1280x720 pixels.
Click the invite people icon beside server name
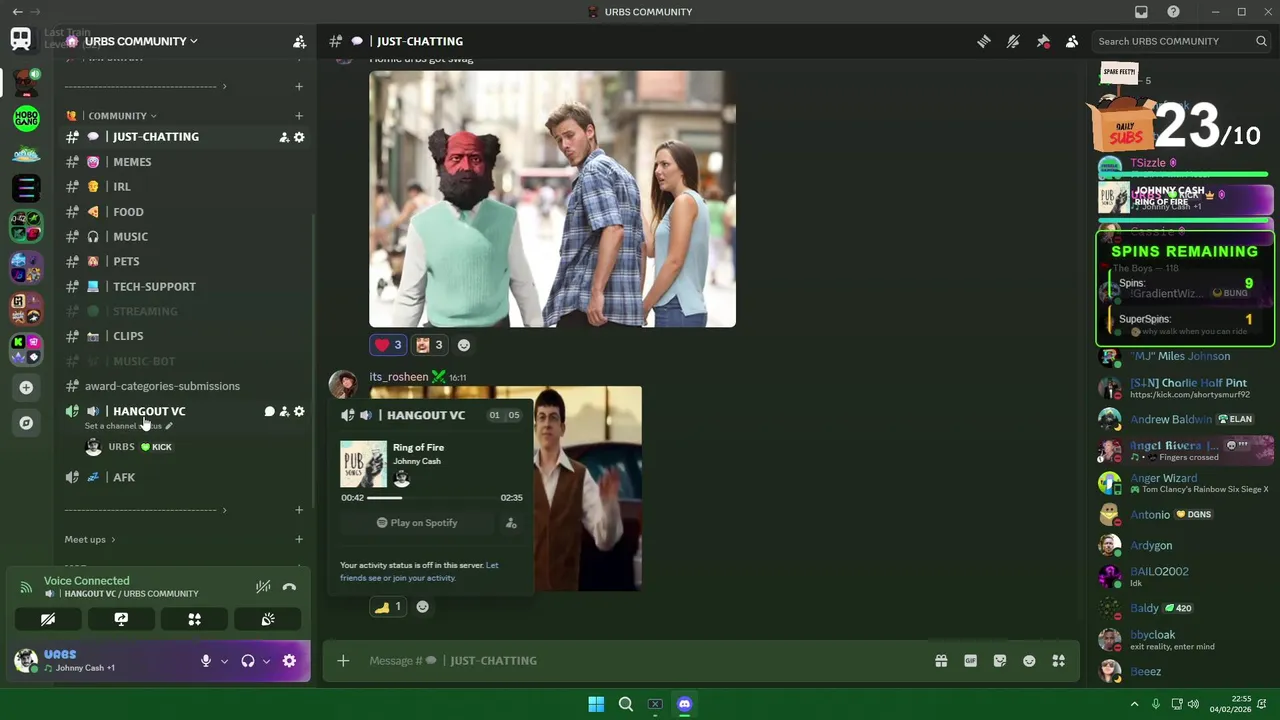(299, 41)
